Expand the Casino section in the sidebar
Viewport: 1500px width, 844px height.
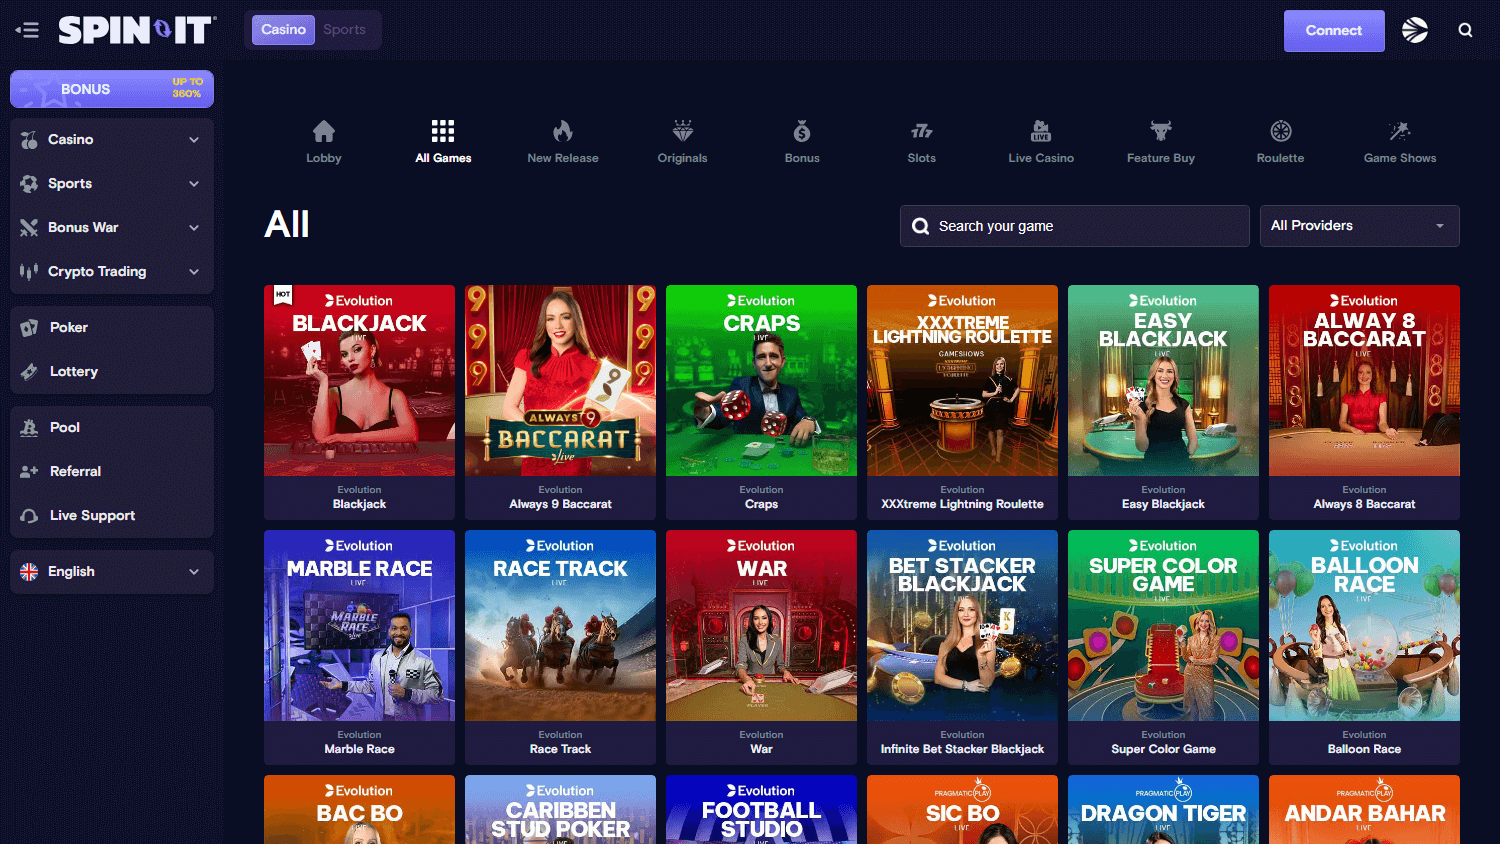pos(111,139)
